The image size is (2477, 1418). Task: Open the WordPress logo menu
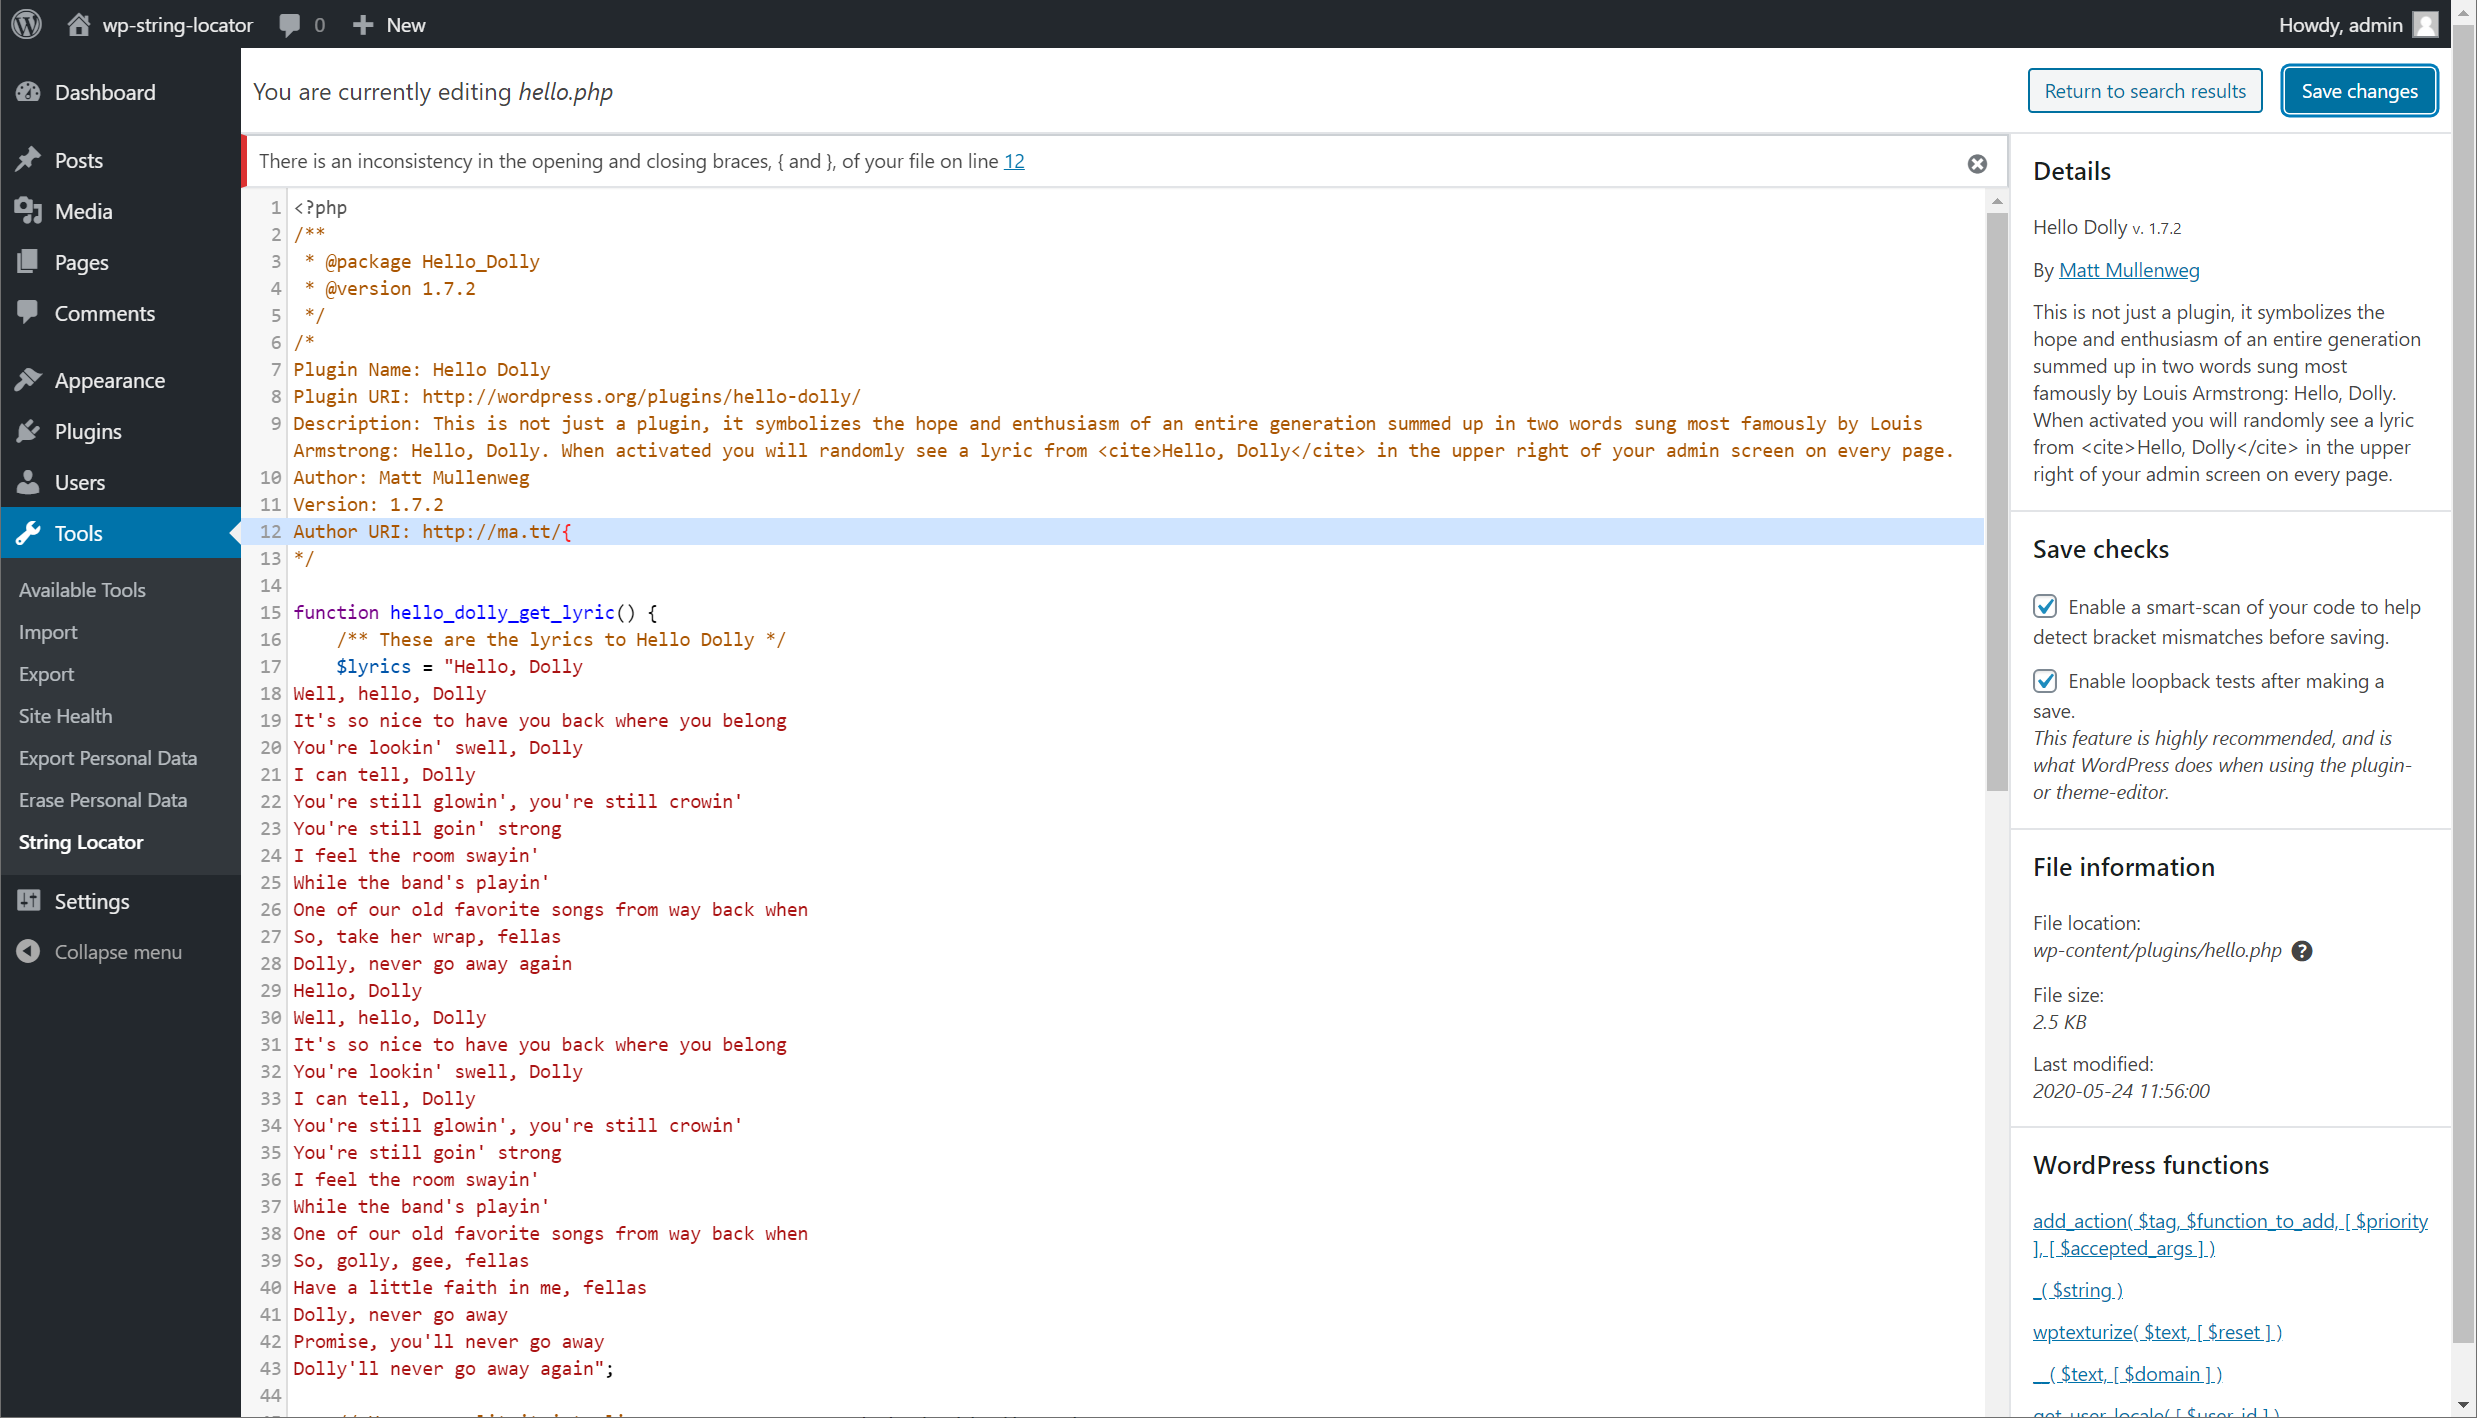coord(27,24)
